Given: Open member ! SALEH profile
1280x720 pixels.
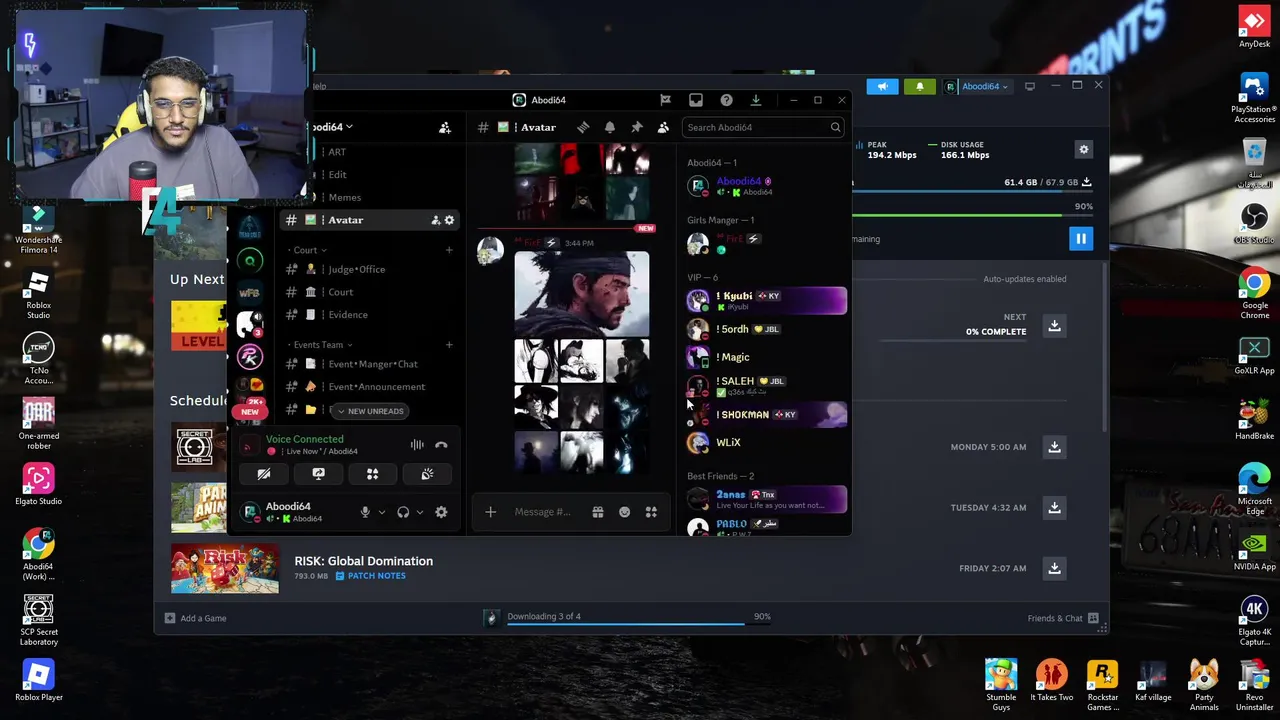Looking at the screenshot, I should [x=766, y=385].
